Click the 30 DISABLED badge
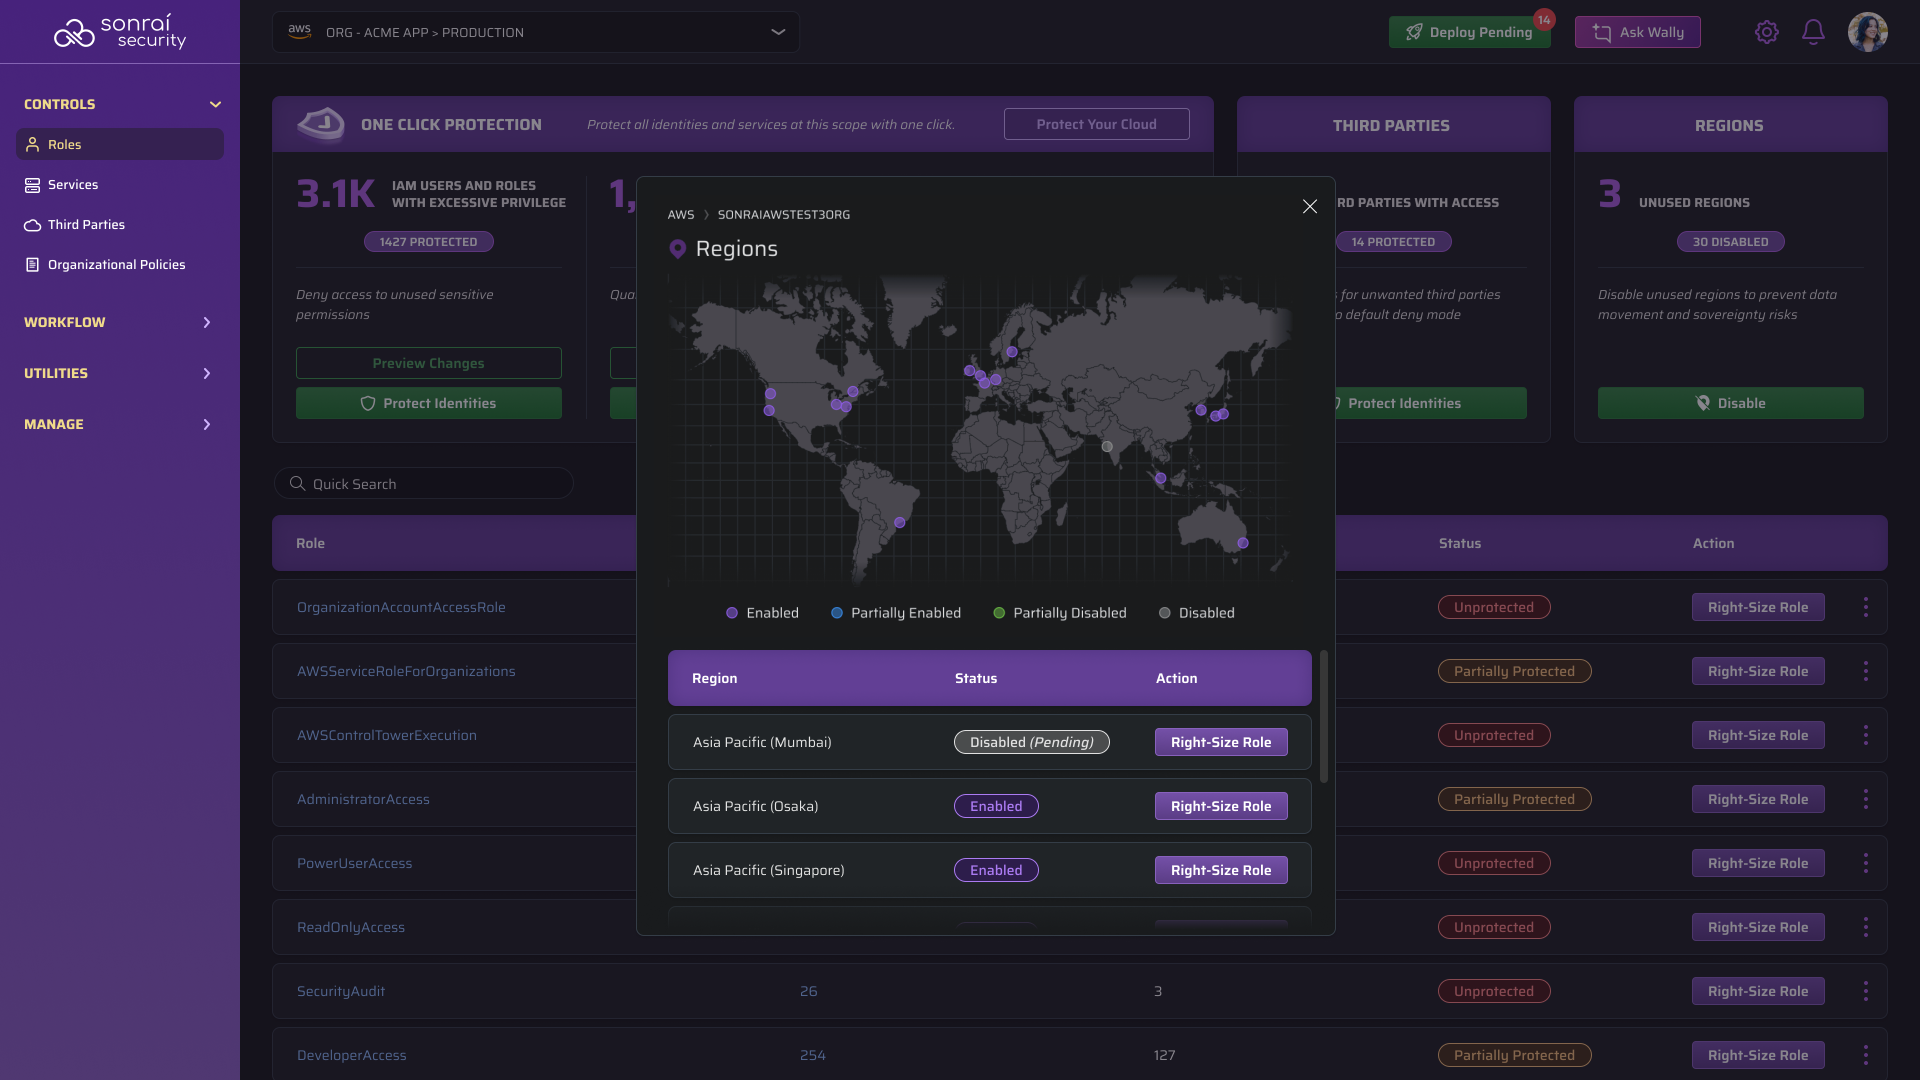The height and width of the screenshot is (1080, 1920). pyautogui.click(x=1730, y=242)
